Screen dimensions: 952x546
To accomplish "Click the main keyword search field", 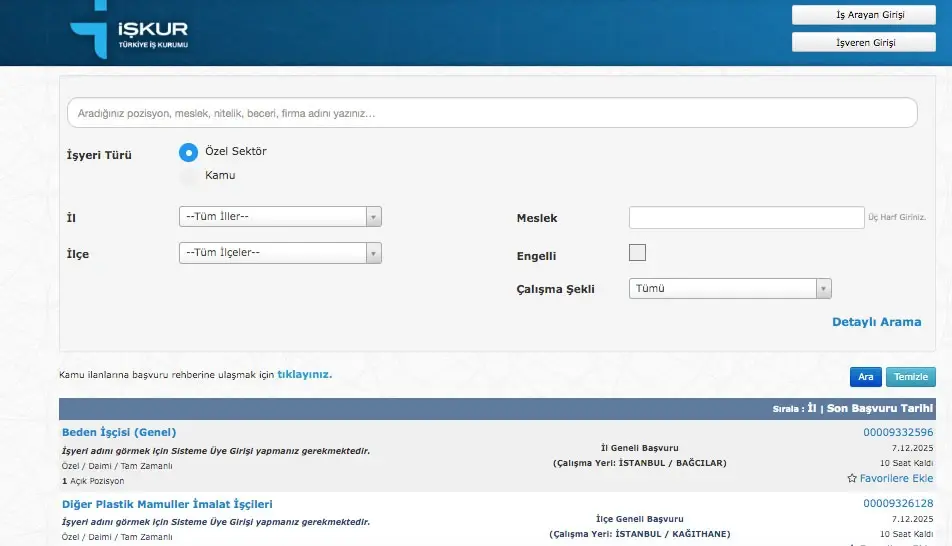I will 491,113.
